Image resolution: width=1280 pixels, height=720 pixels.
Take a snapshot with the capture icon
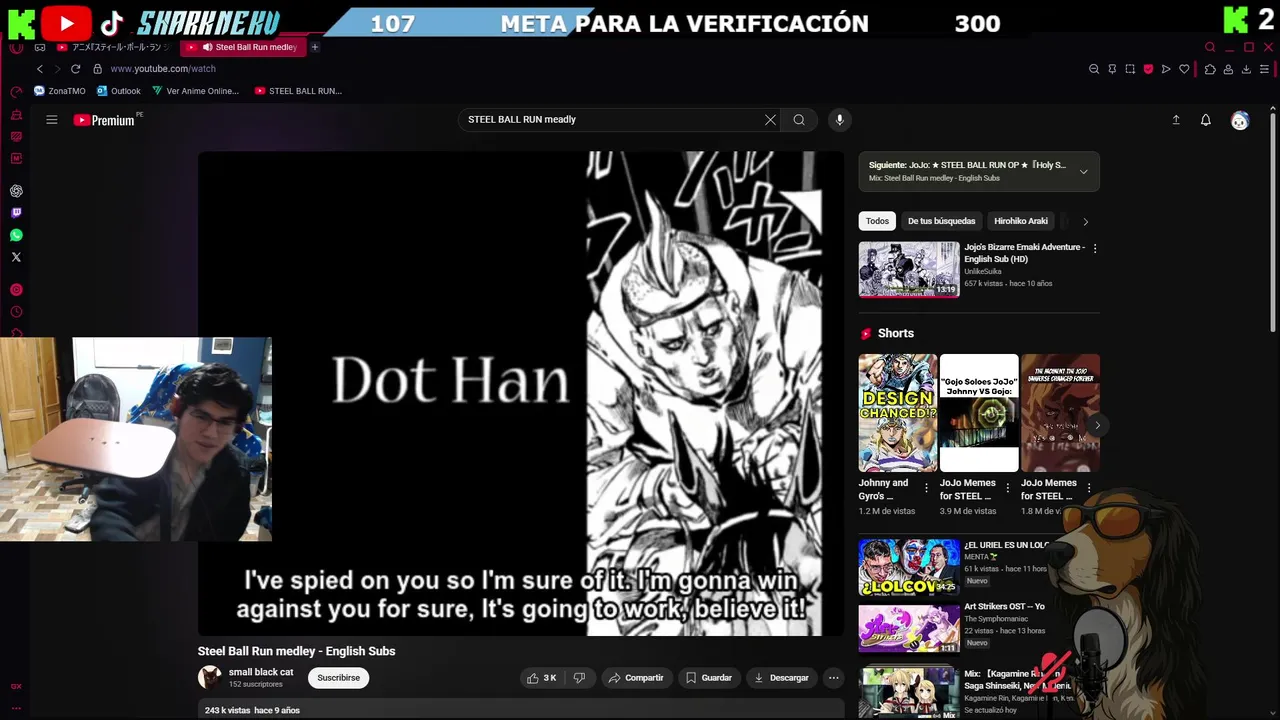1130,69
